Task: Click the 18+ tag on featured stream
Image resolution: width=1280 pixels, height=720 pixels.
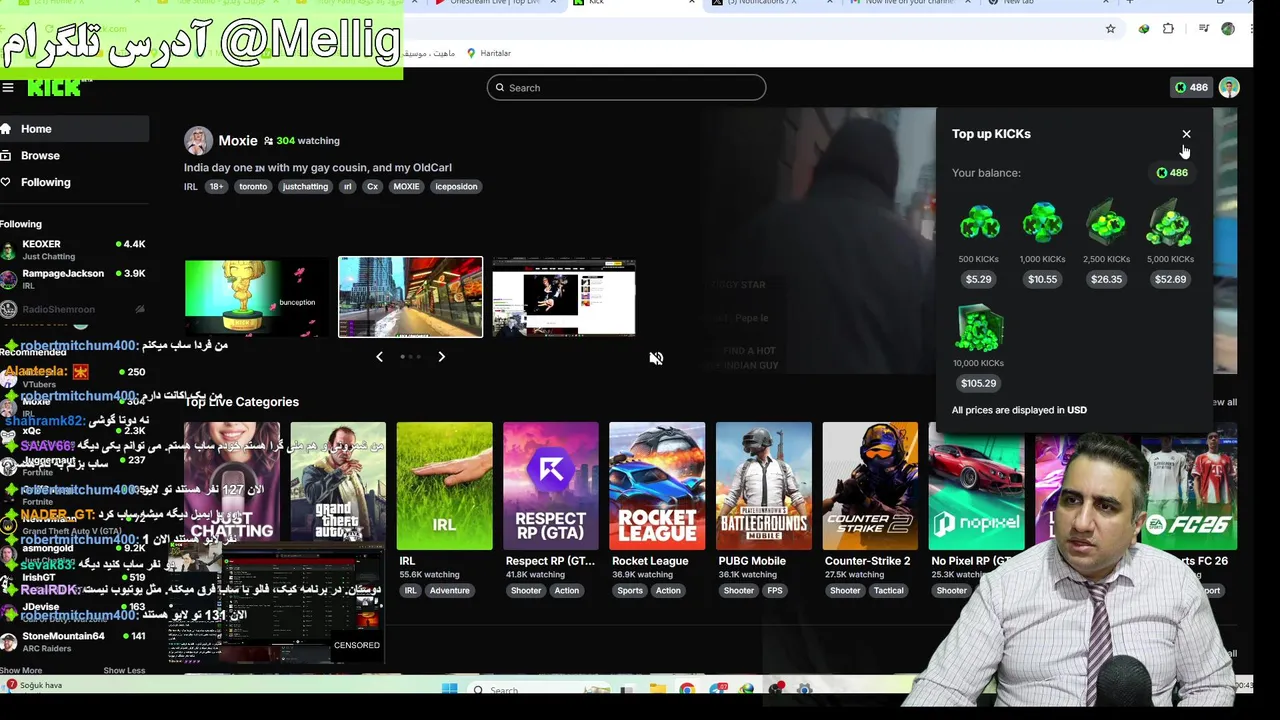Action: (216, 187)
